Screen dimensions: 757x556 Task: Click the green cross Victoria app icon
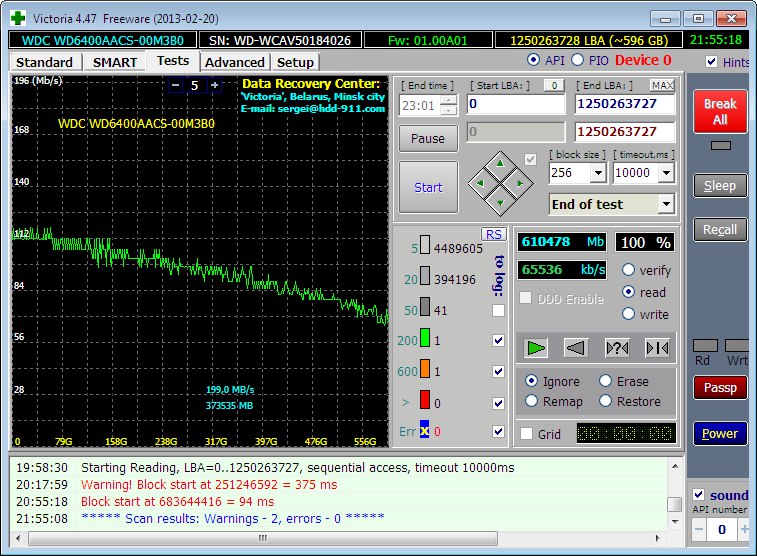18,18
